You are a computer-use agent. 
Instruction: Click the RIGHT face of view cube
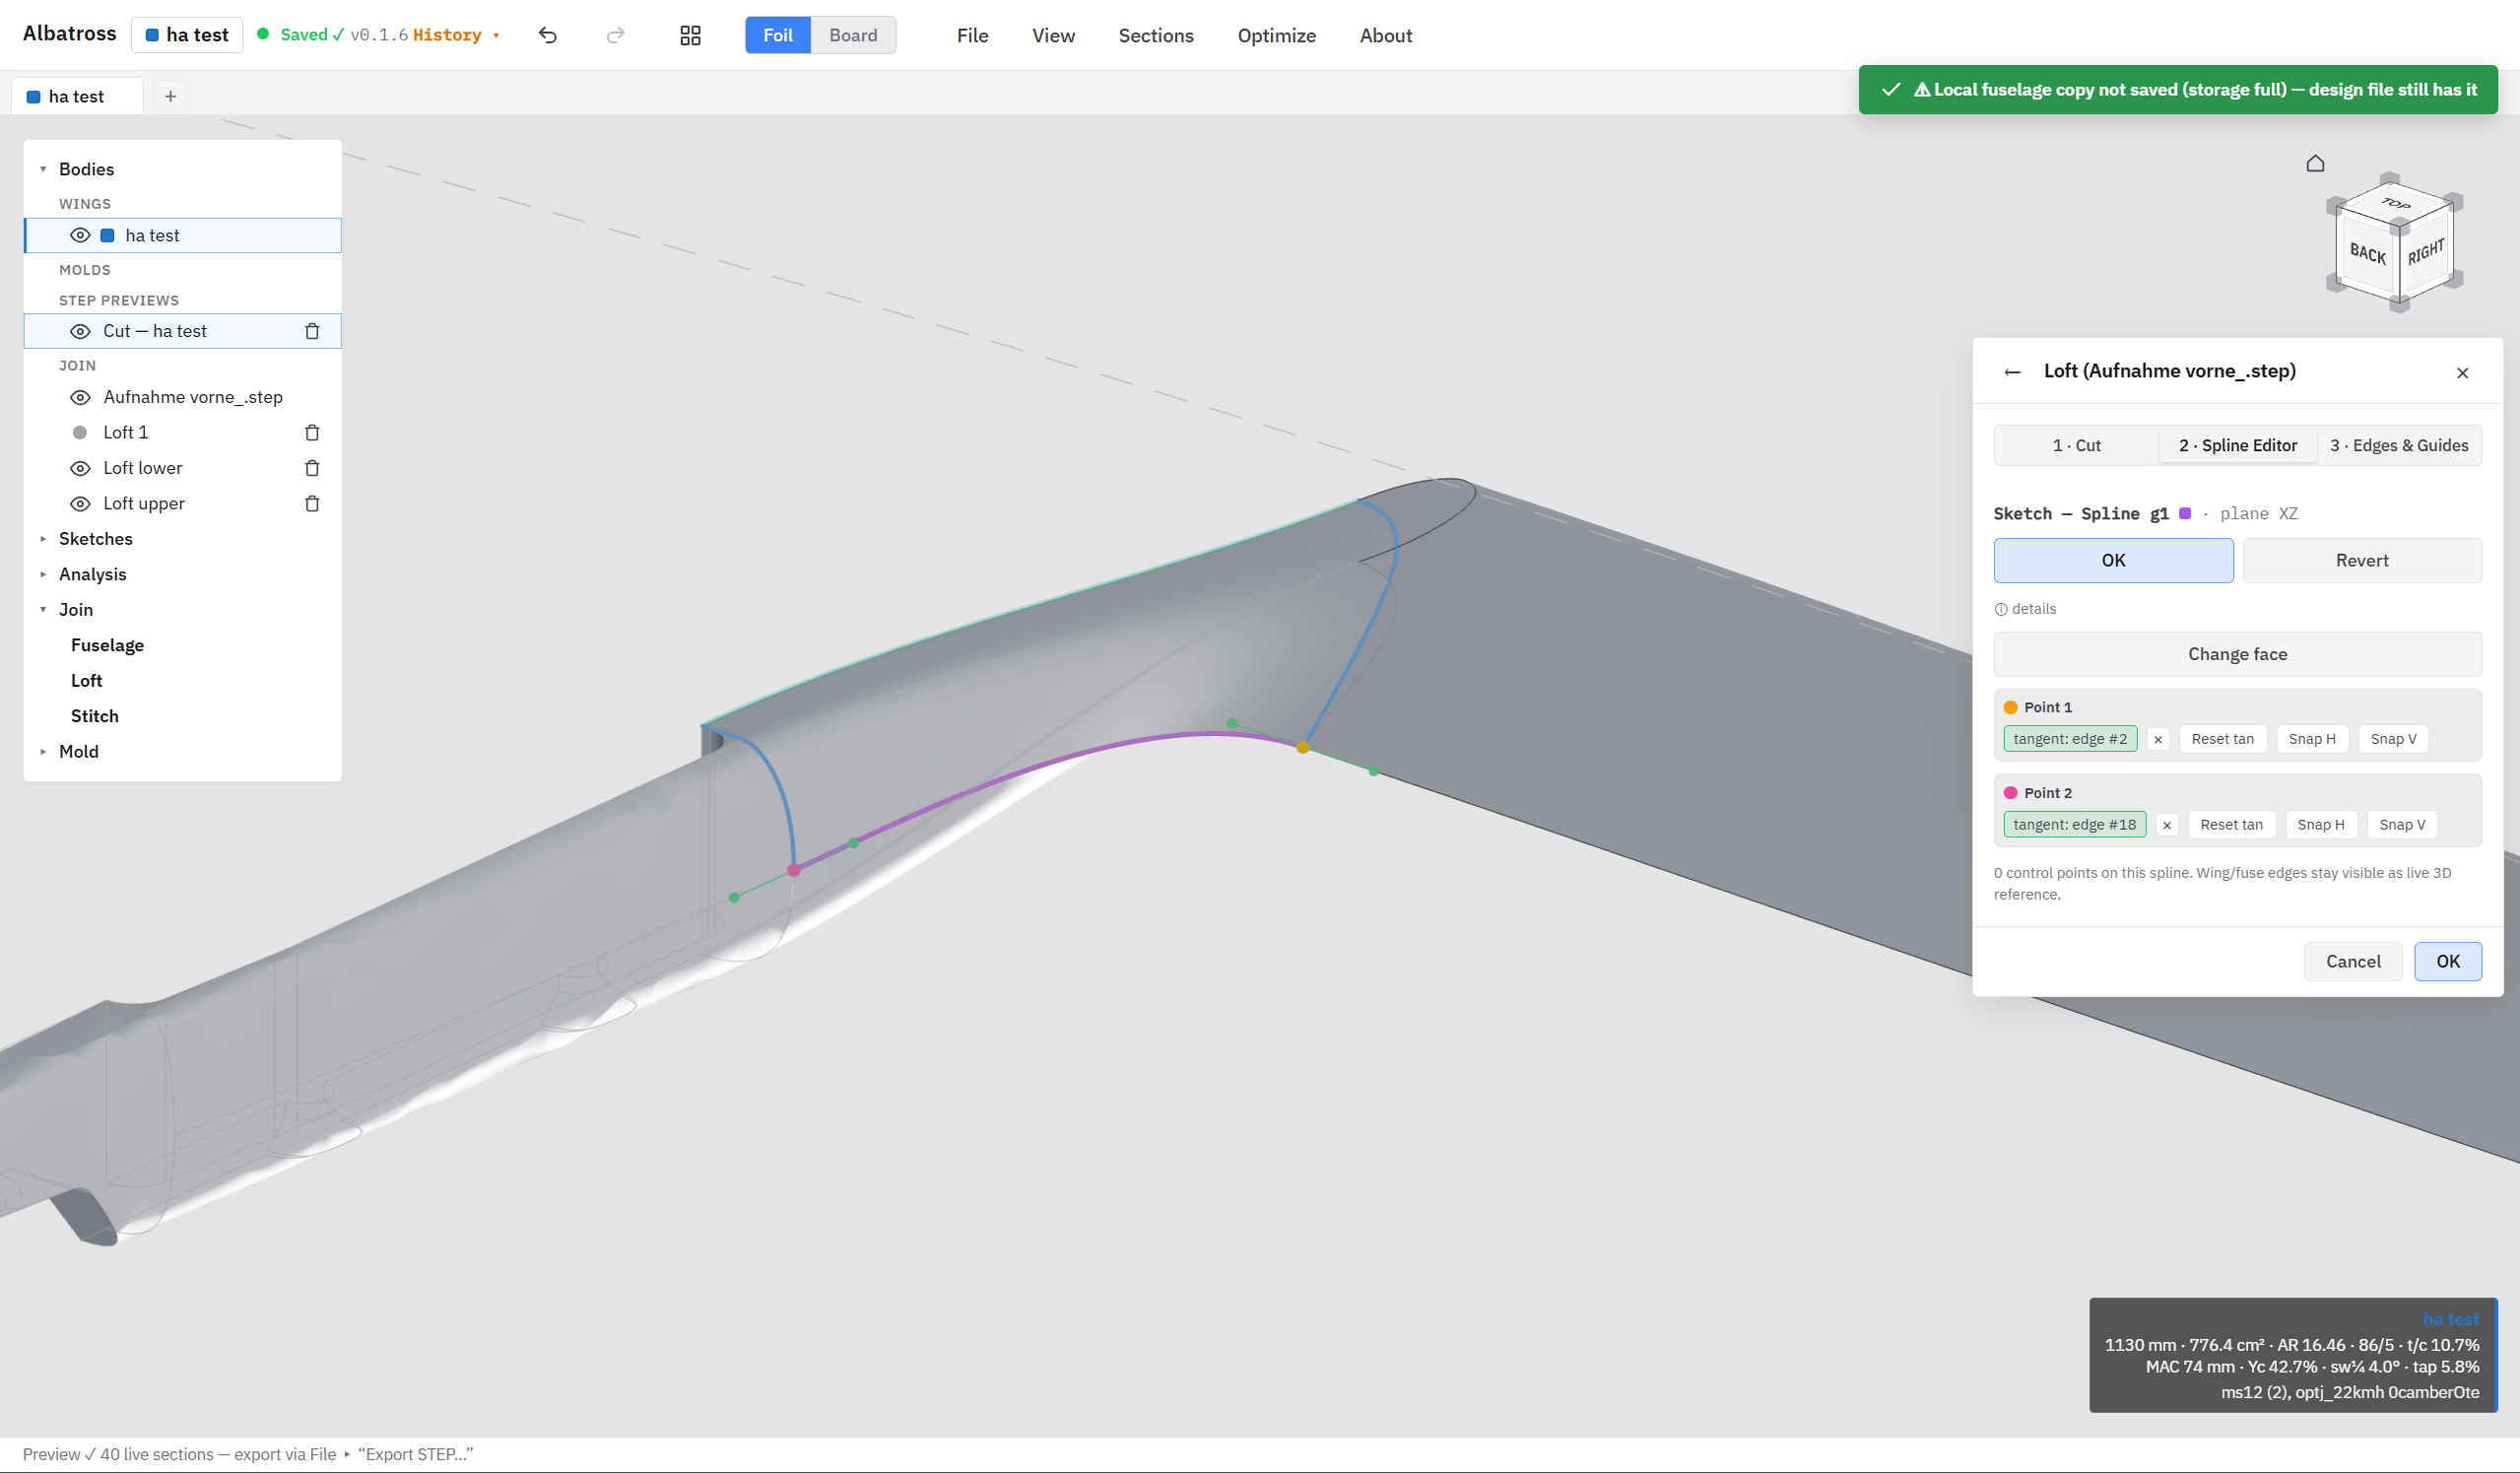pos(2425,252)
